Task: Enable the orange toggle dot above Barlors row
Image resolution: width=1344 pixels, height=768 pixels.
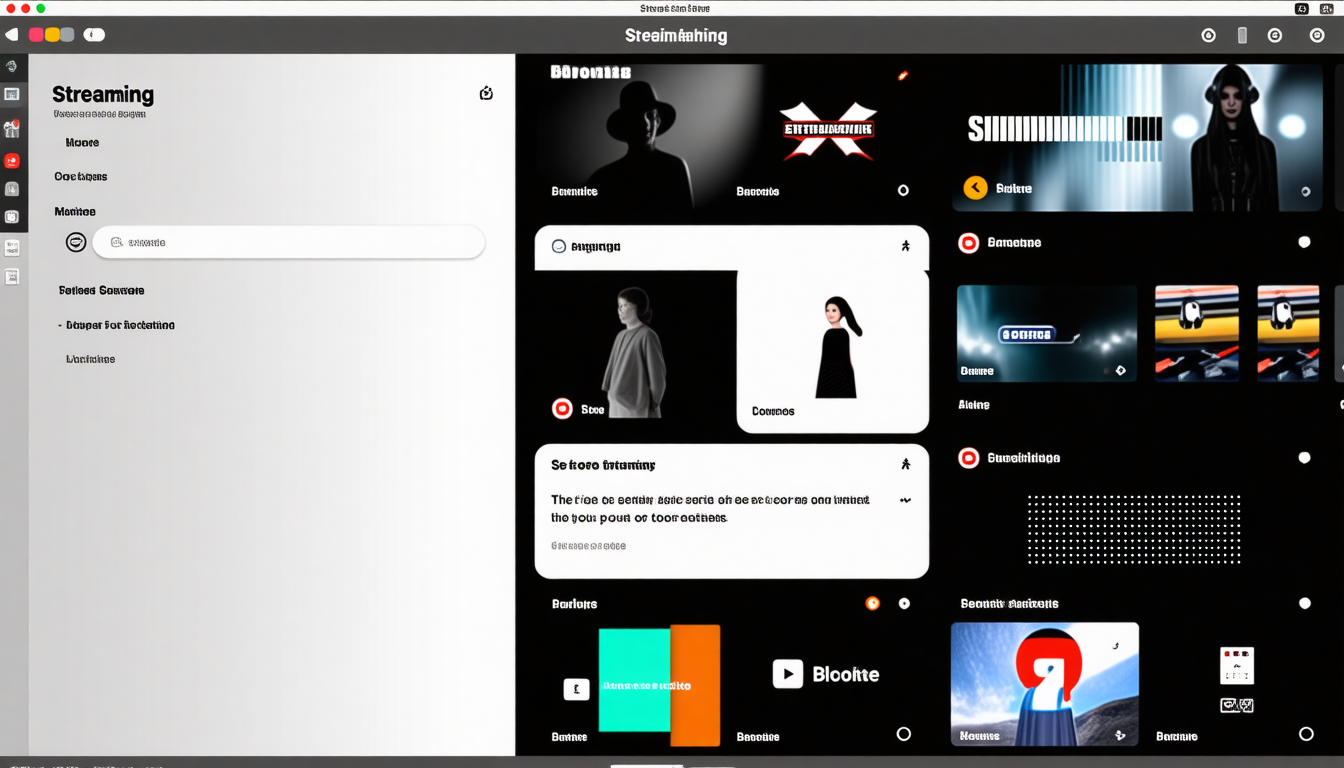Action: tap(873, 603)
